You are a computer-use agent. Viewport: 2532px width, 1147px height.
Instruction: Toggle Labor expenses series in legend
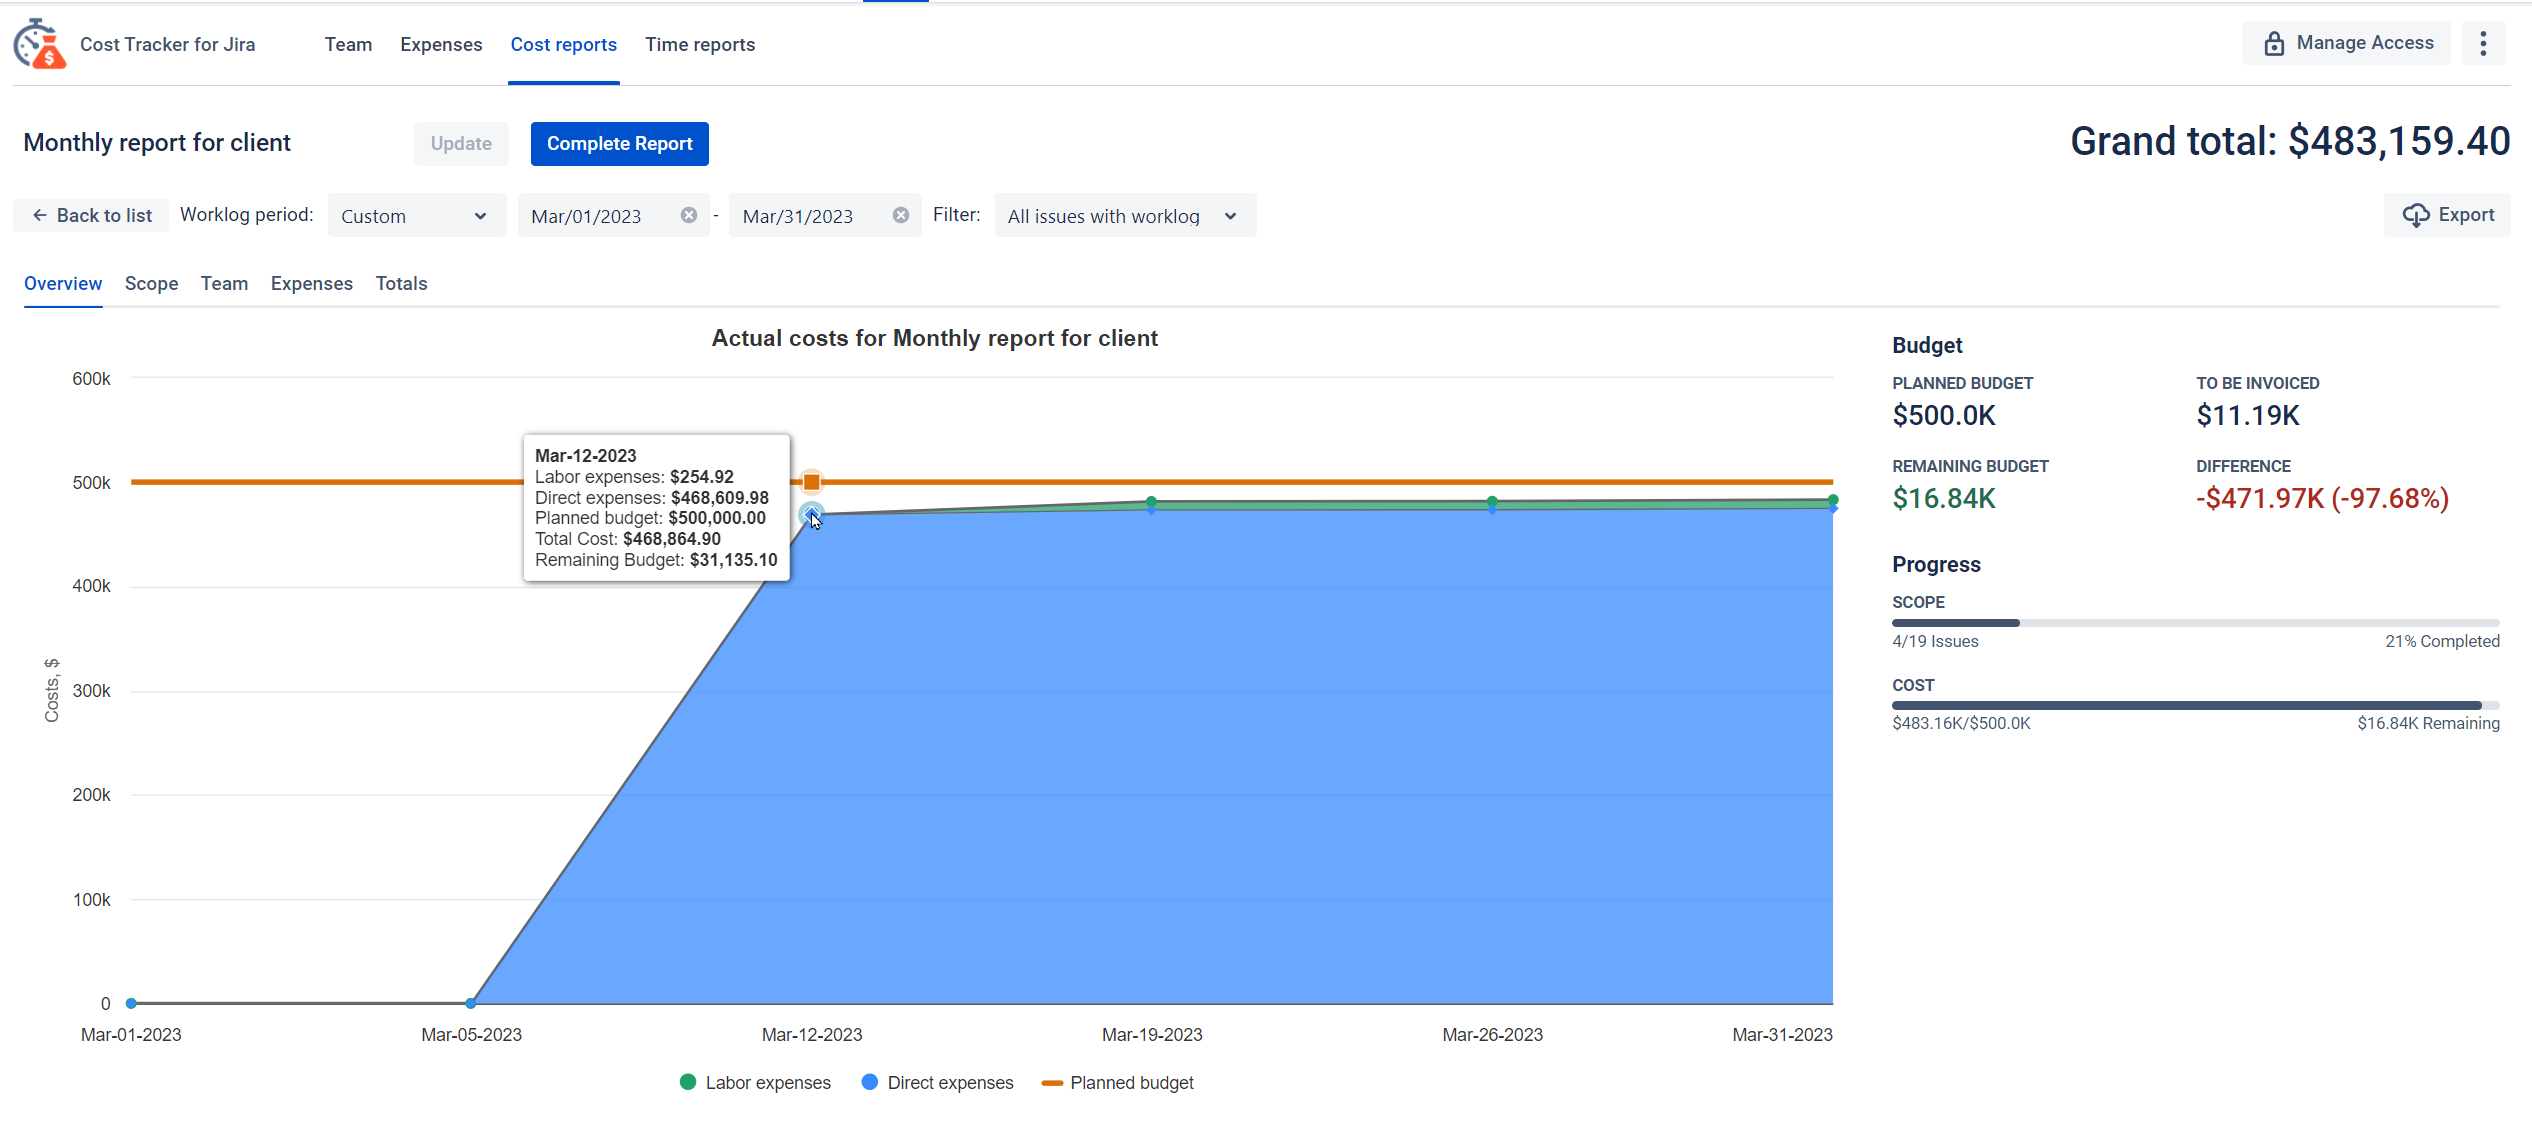[755, 1083]
